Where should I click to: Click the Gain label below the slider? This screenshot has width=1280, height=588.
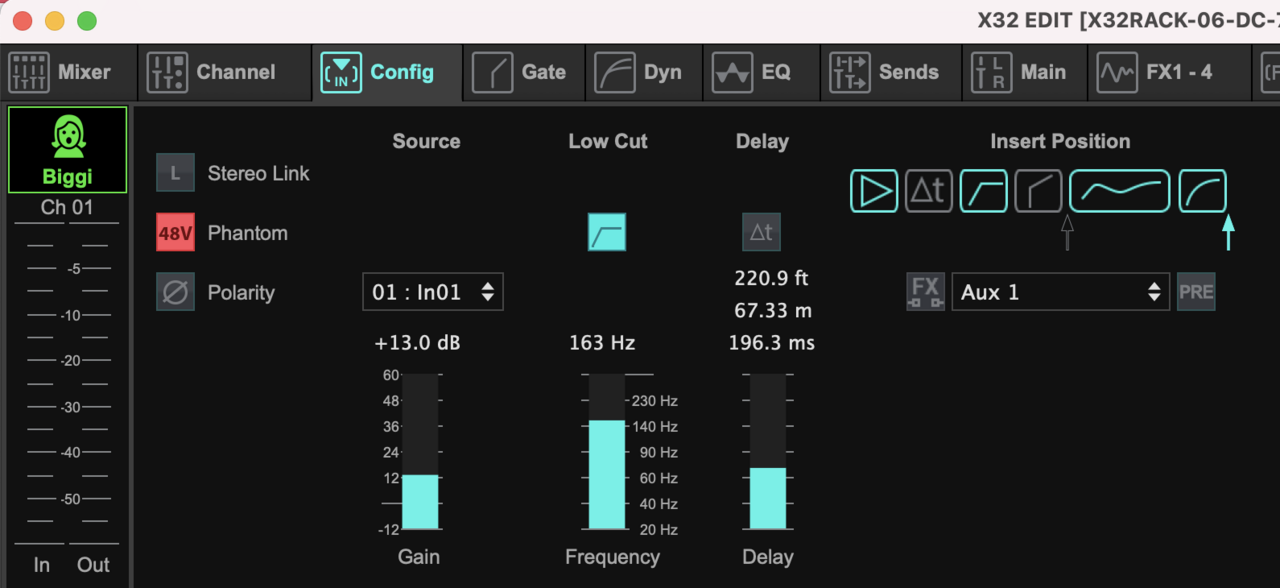click(x=419, y=557)
